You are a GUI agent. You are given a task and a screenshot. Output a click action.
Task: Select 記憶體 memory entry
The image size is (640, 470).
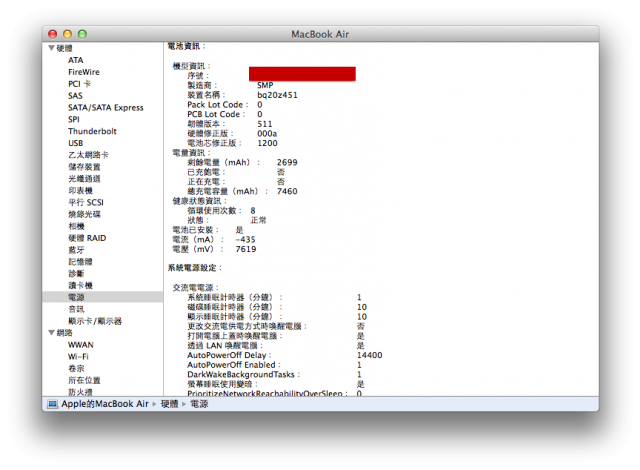click(x=80, y=262)
